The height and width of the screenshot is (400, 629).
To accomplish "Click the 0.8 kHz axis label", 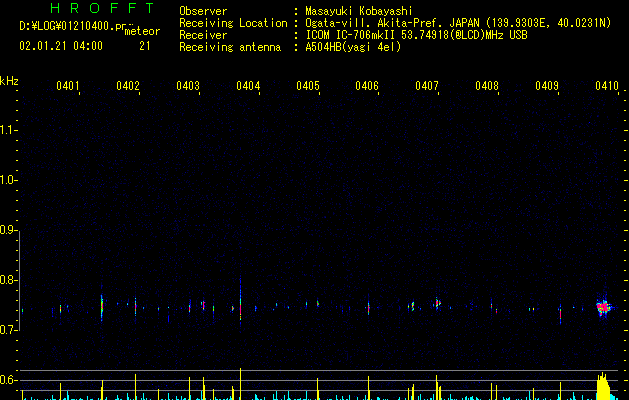I will tap(8, 280).
